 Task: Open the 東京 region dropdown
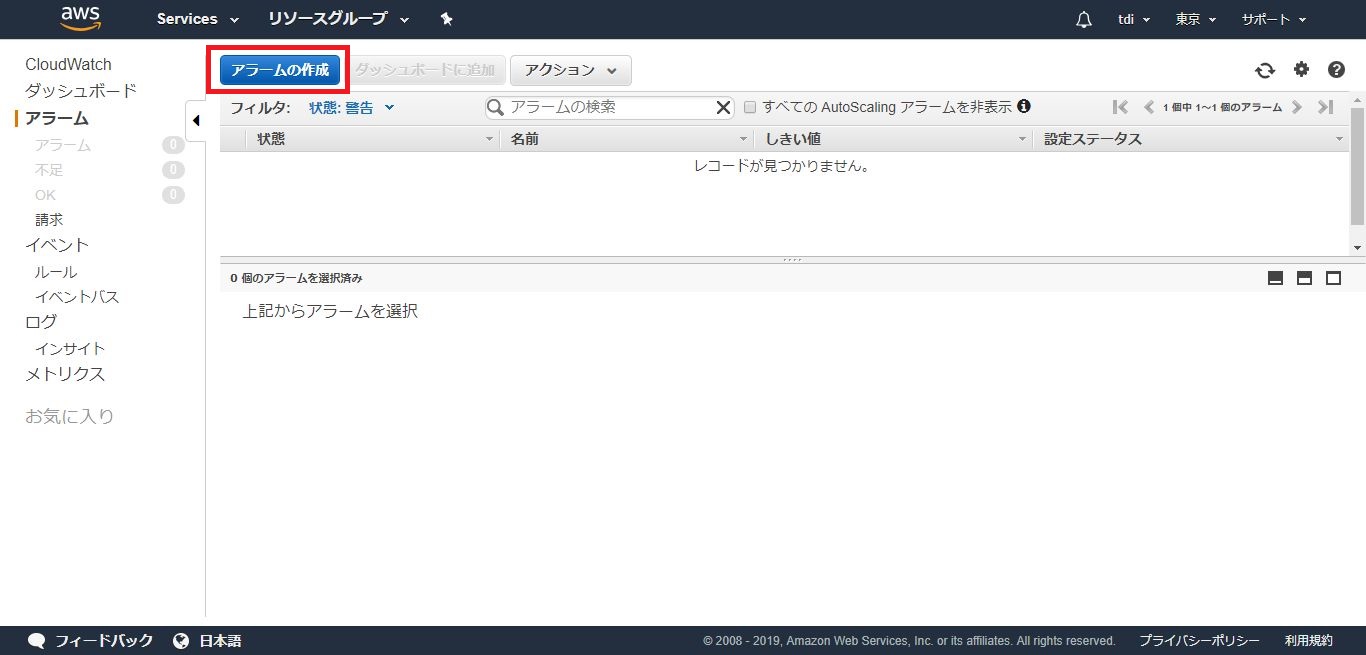pyautogui.click(x=1196, y=20)
